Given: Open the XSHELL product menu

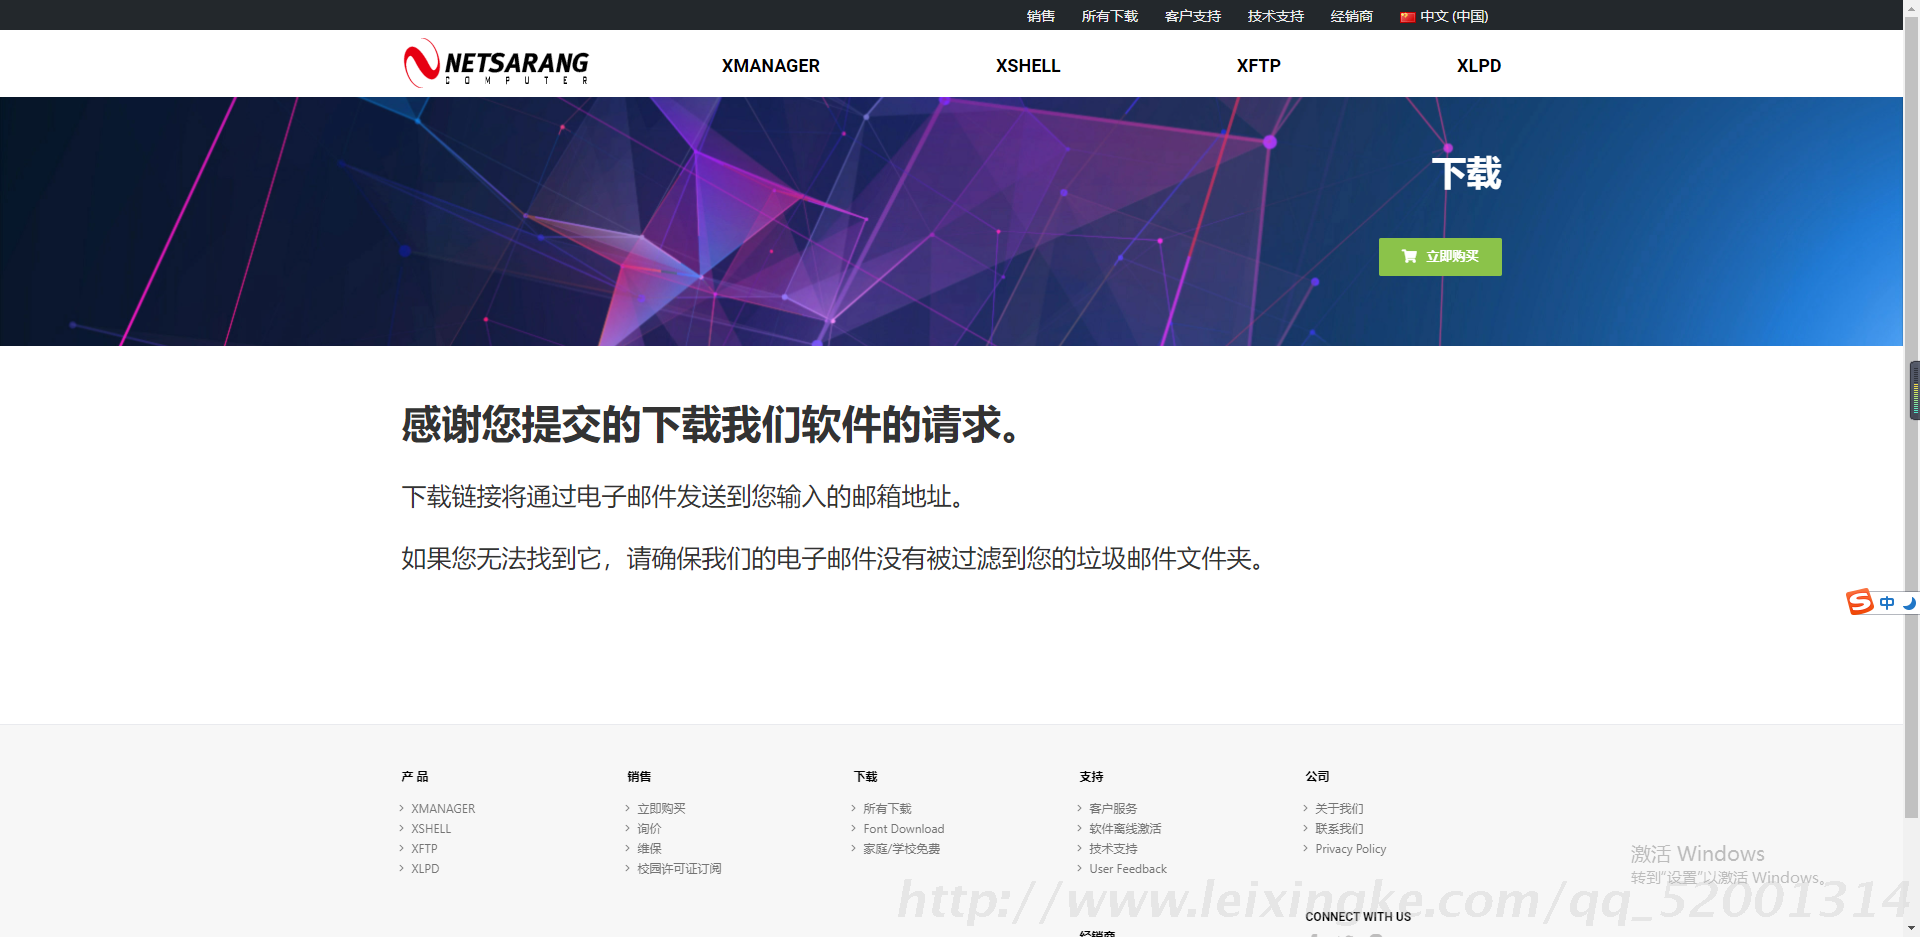Looking at the screenshot, I should 1027,66.
